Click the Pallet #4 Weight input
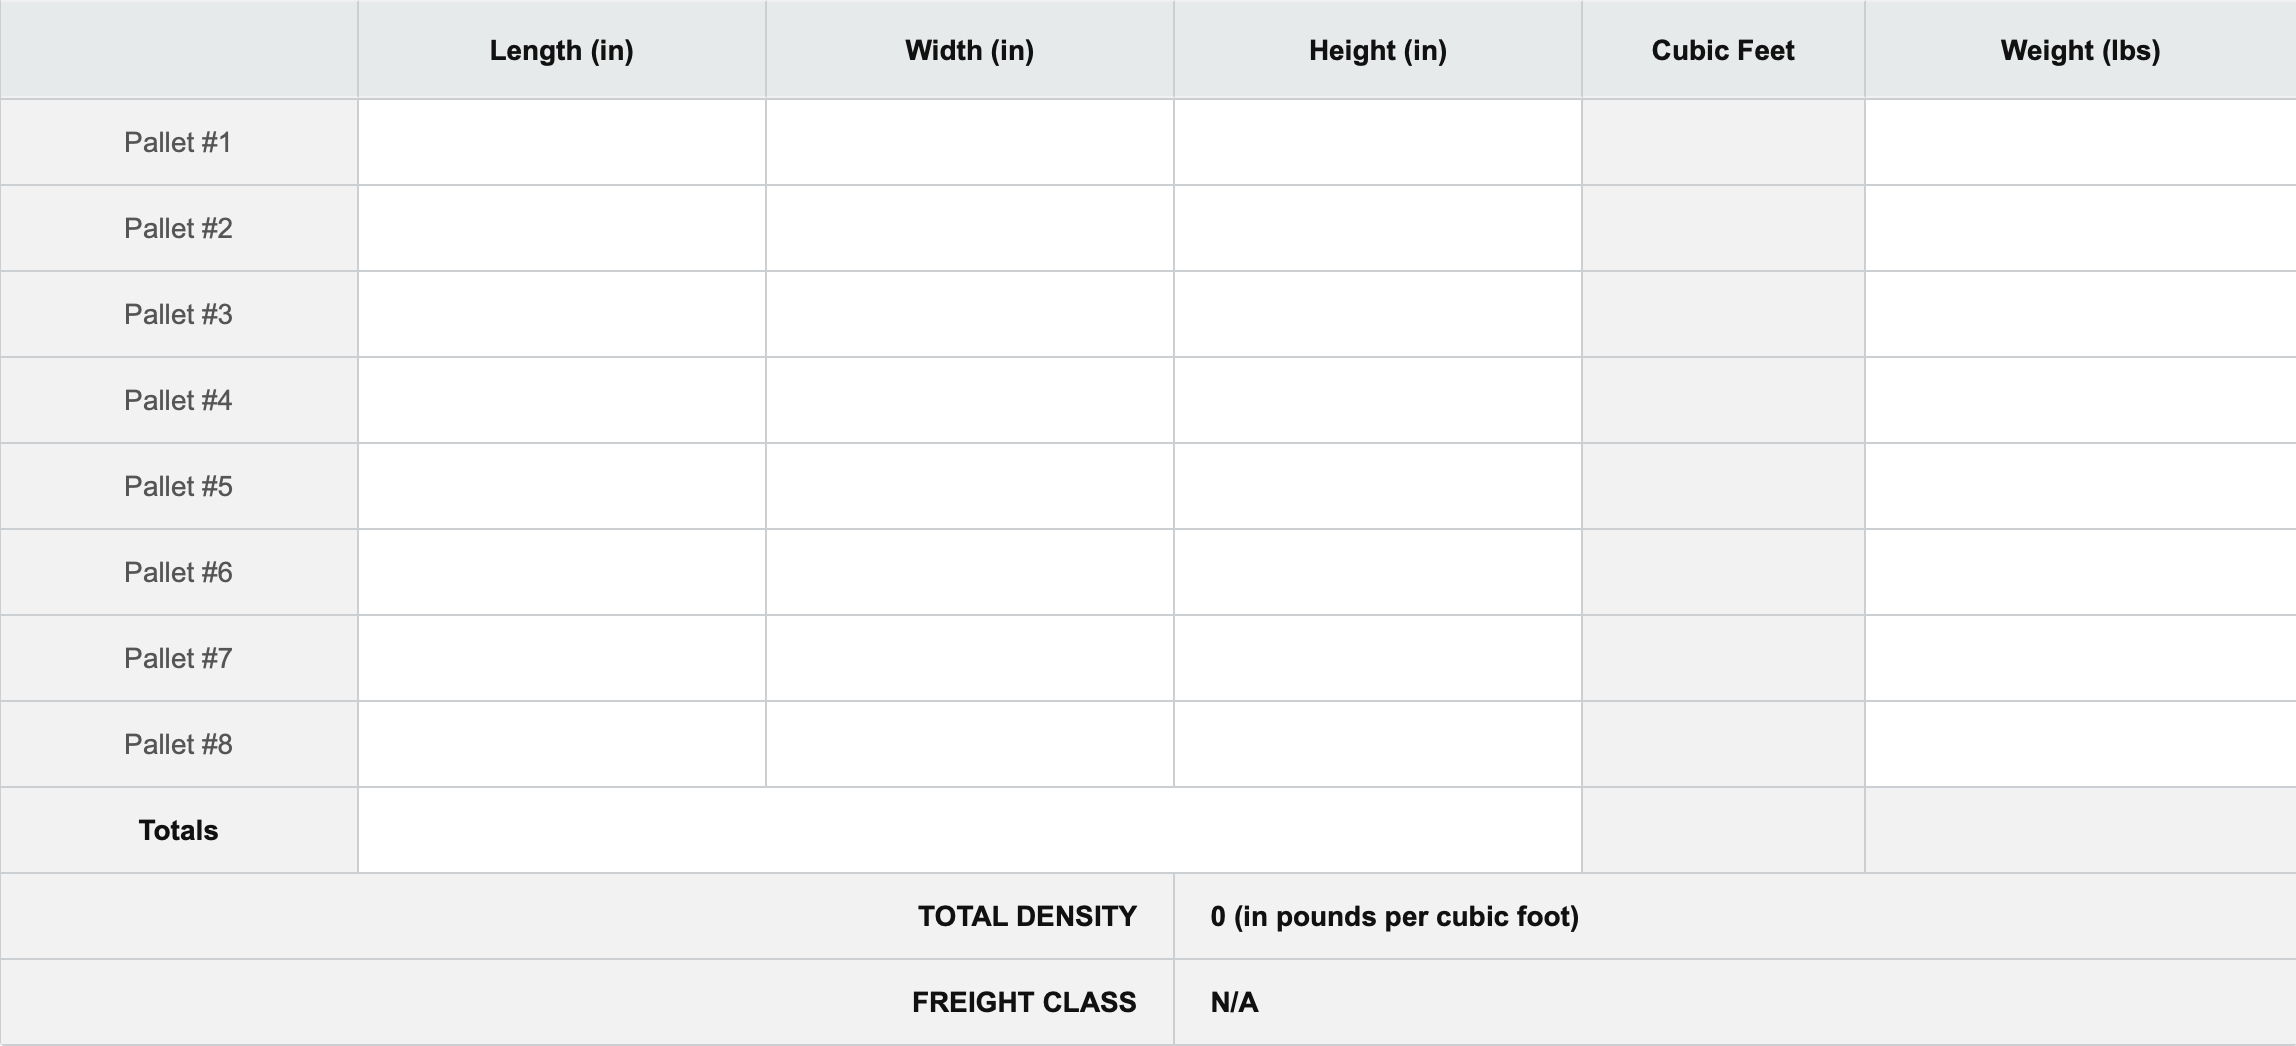 (x=2080, y=400)
